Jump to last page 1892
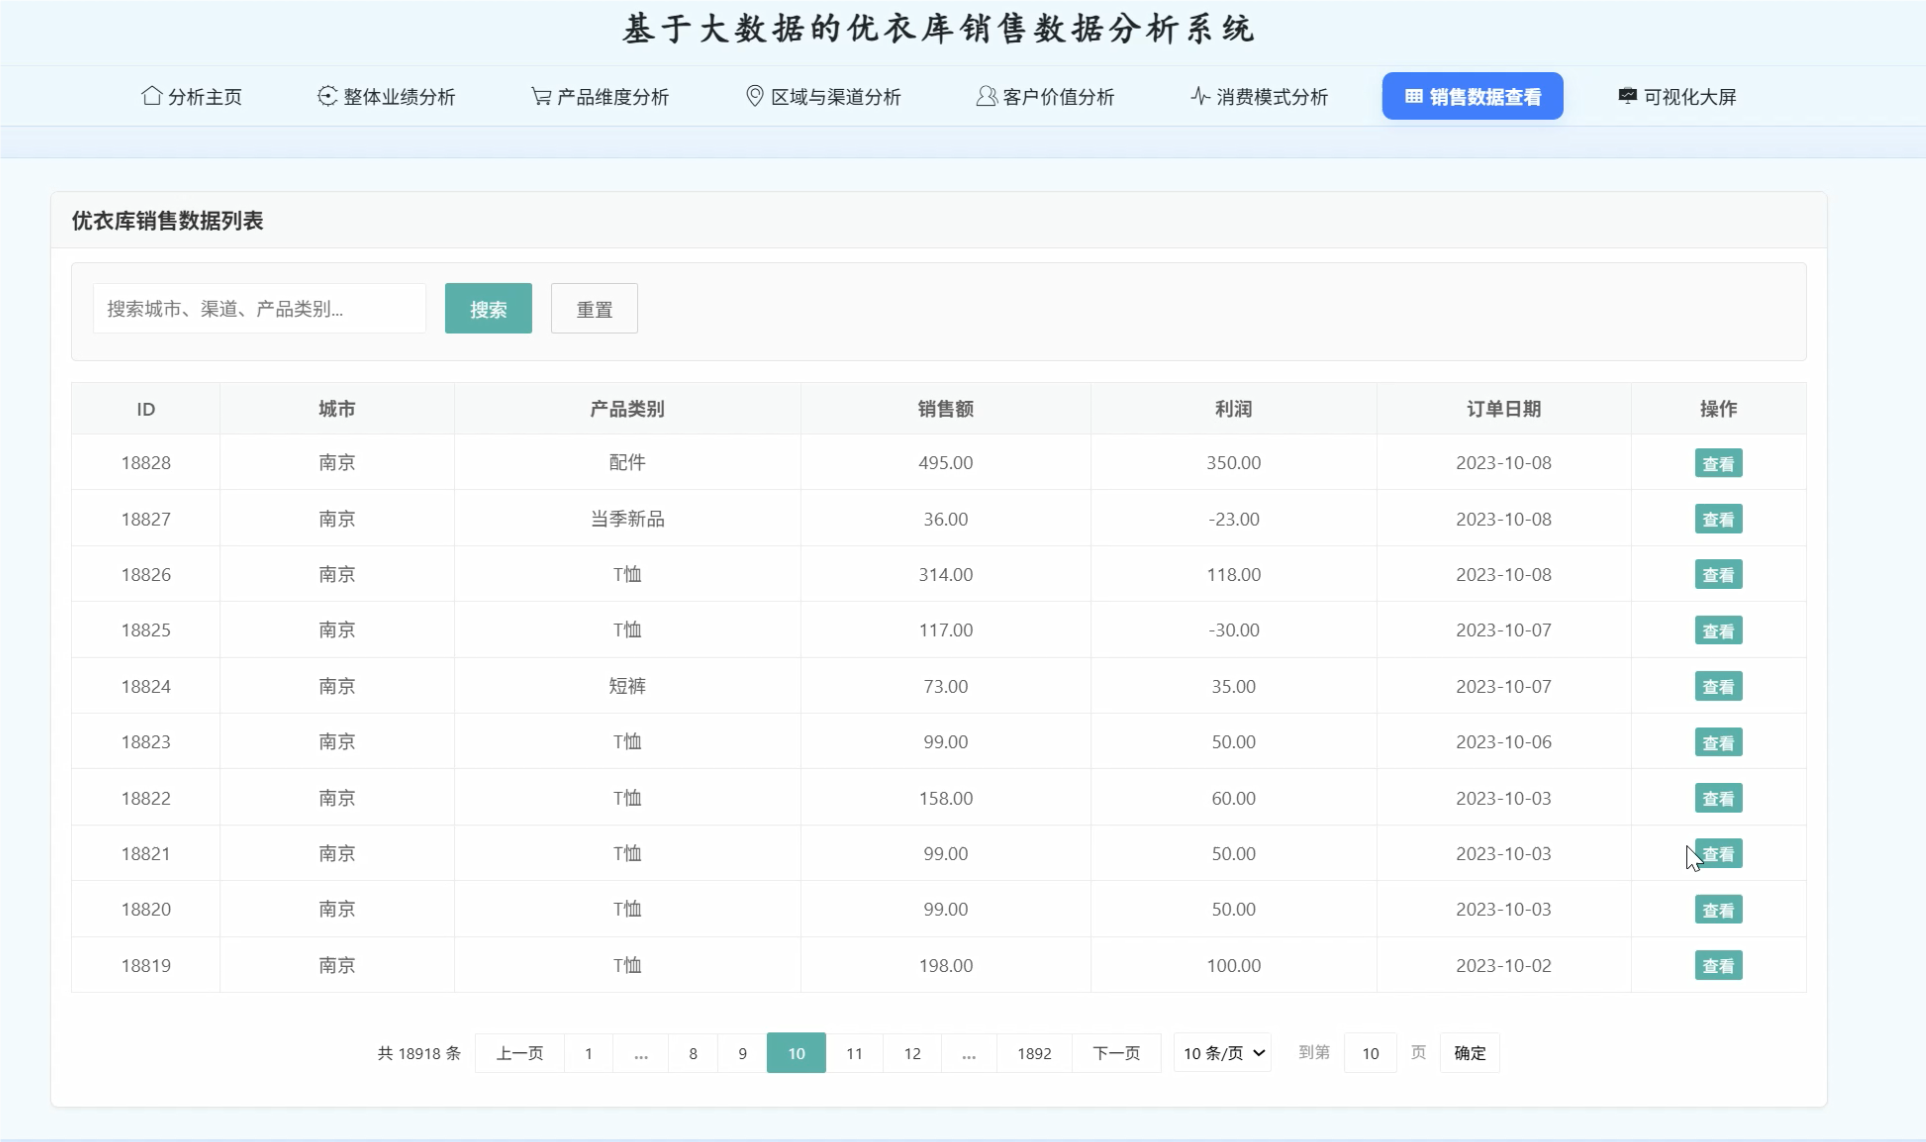 pos(1034,1053)
